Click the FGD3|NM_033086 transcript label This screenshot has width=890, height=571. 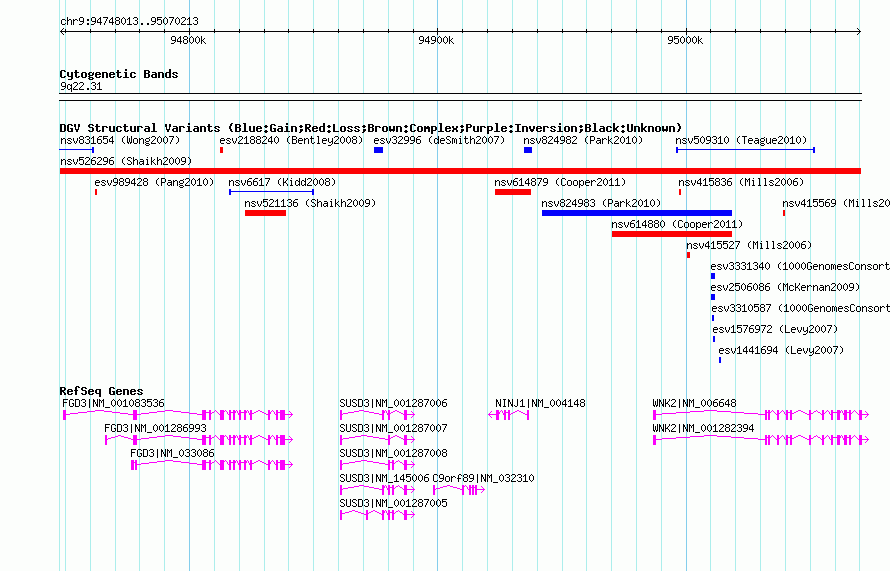point(173,453)
